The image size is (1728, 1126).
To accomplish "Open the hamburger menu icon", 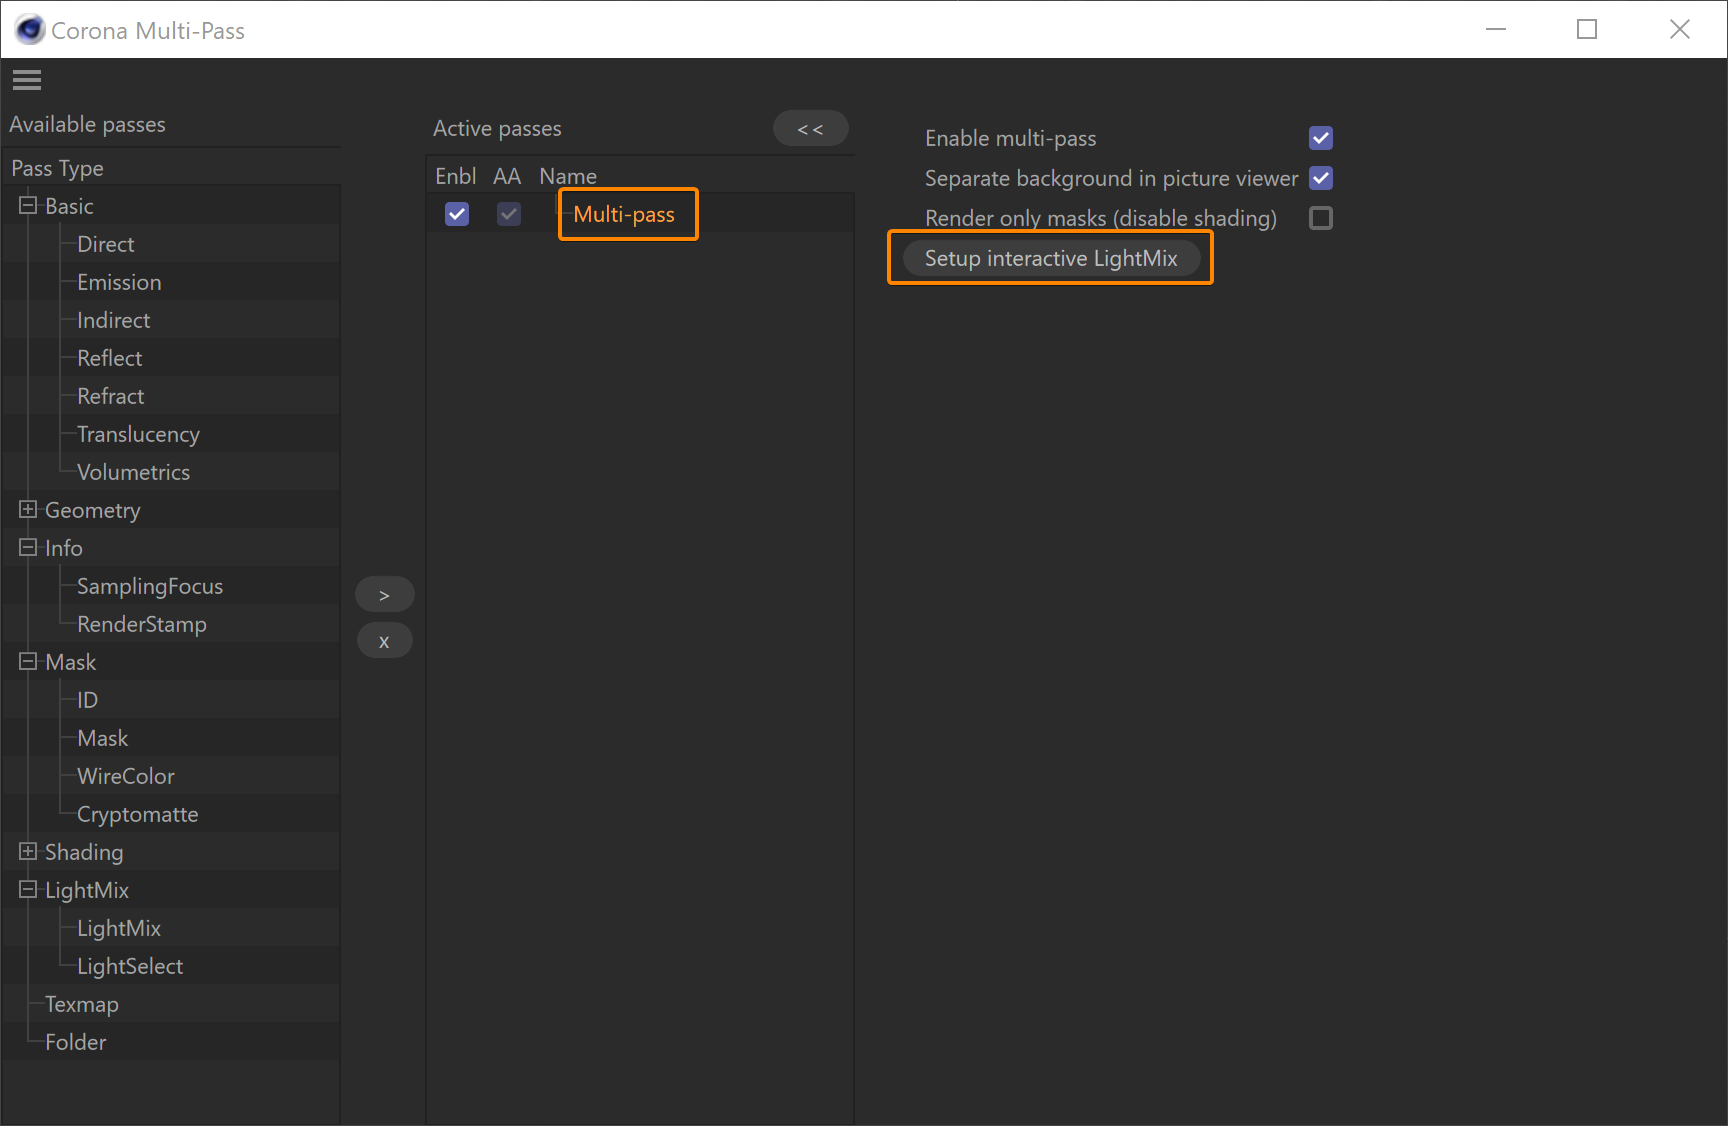I will coord(27,80).
